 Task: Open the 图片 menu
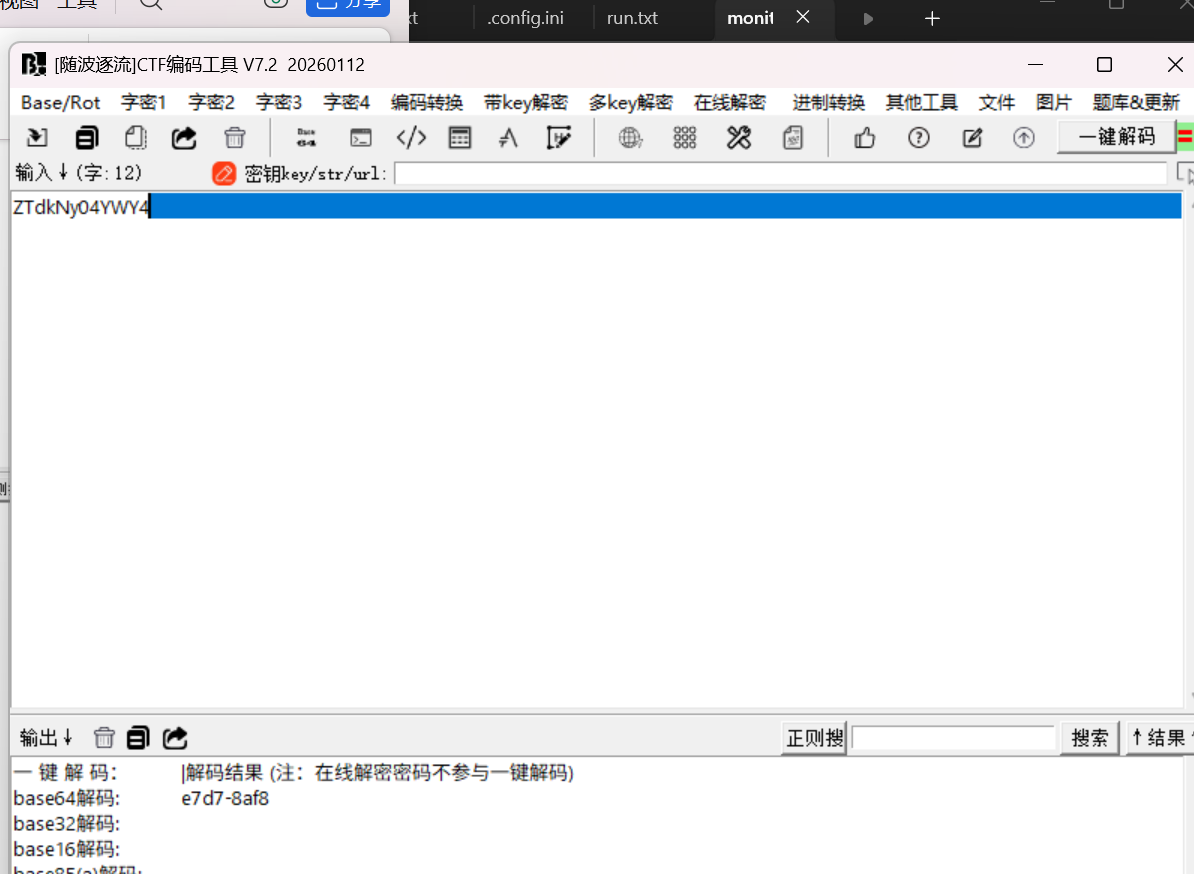click(1054, 103)
